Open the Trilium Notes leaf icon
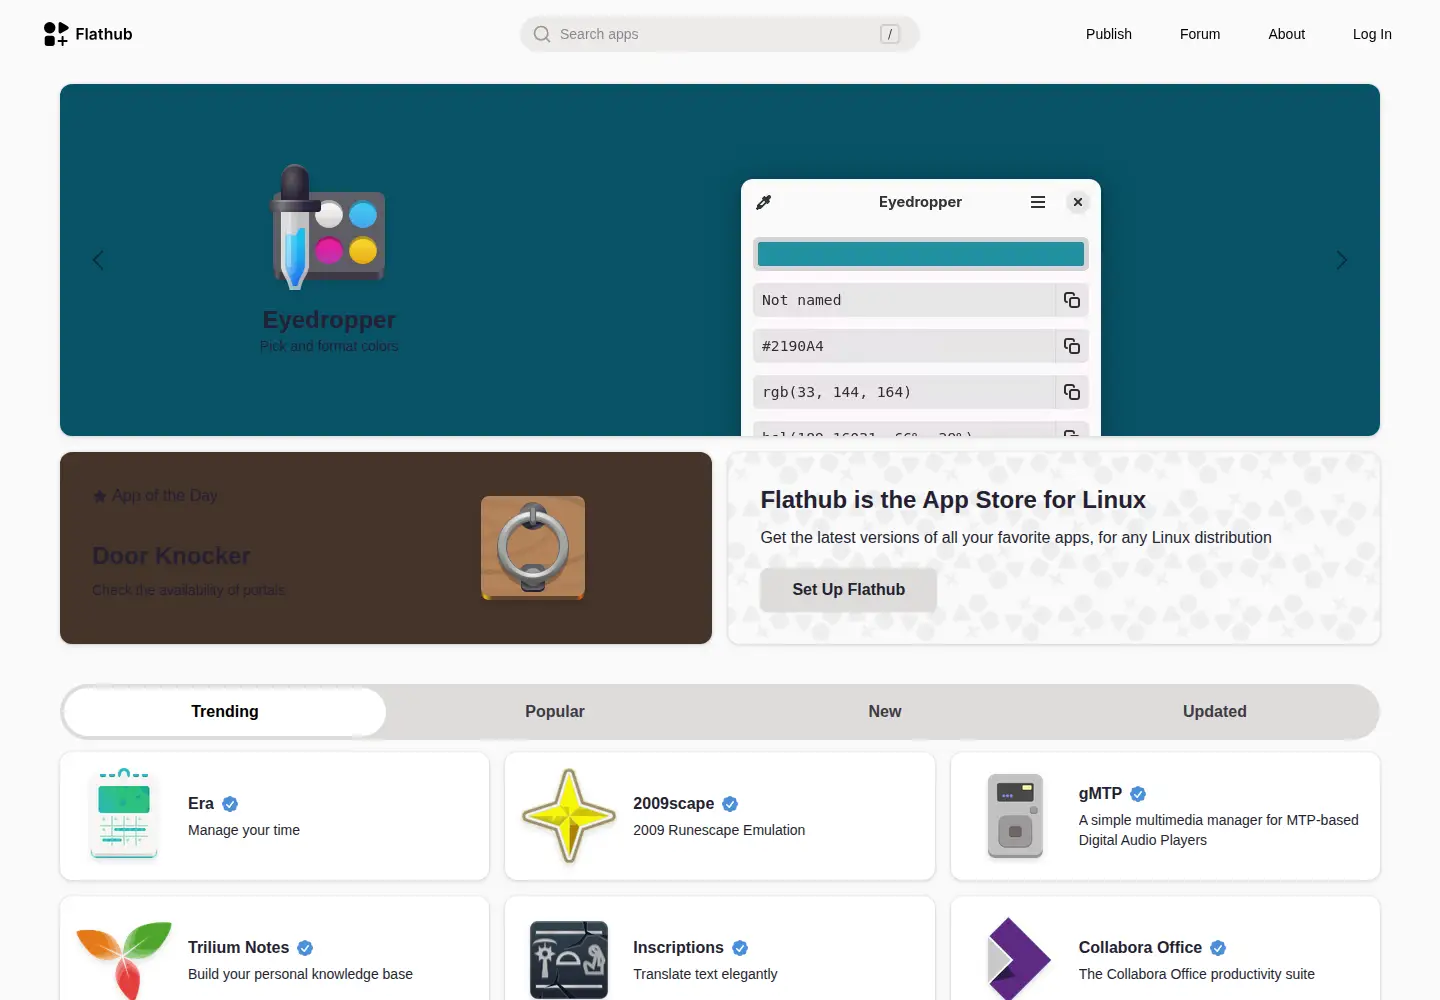Image resolution: width=1440 pixels, height=1000 pixels. pyautogui.click(x=124, y=960)
